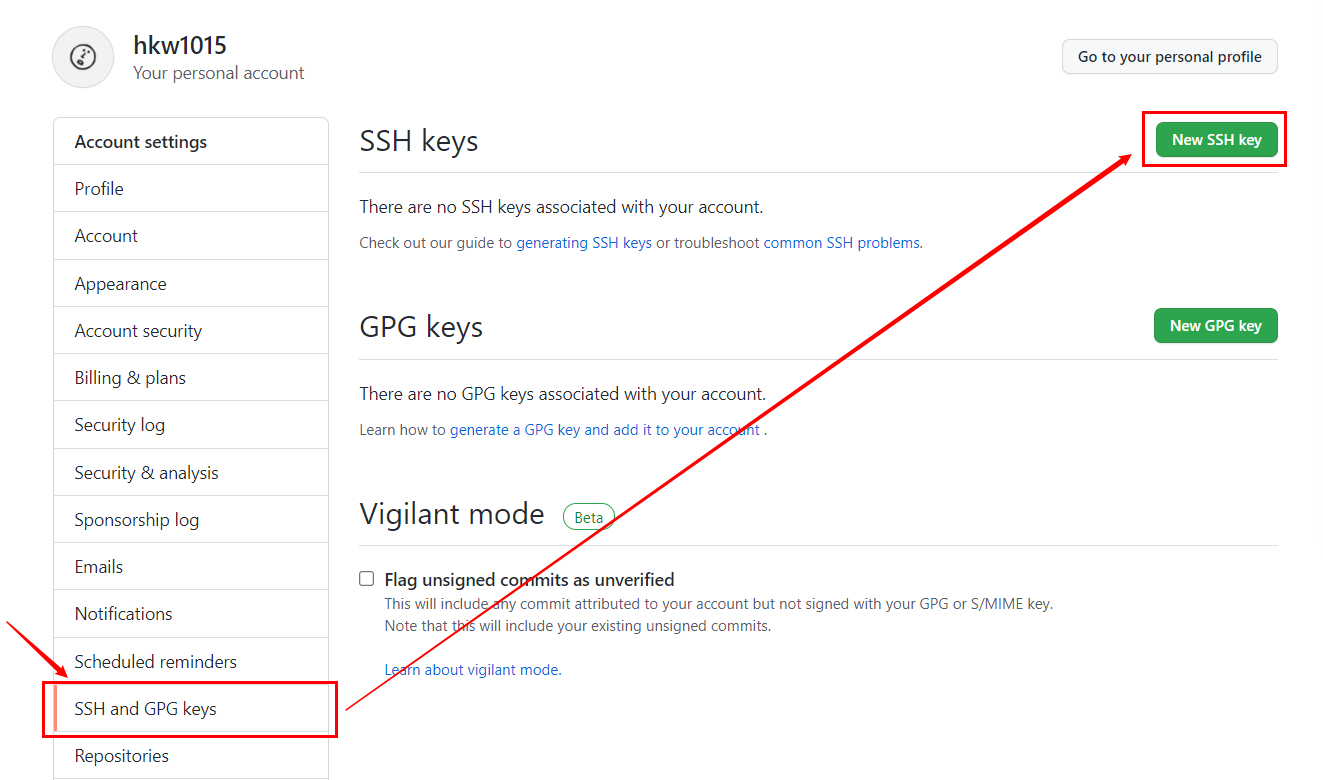Follow the generate a GPG key link
Screen dimensions: 1323x780
point(605,430)
